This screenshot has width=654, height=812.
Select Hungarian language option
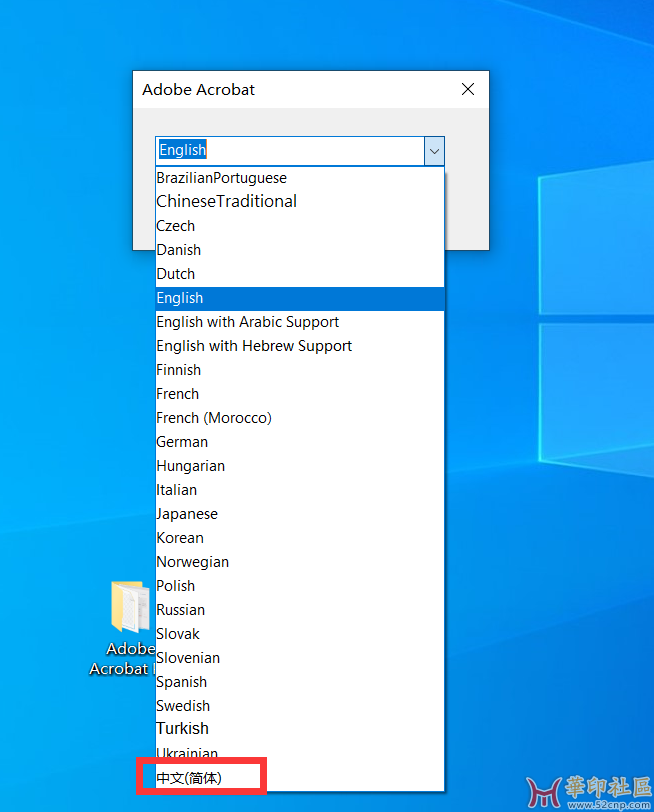click(300, 466)
